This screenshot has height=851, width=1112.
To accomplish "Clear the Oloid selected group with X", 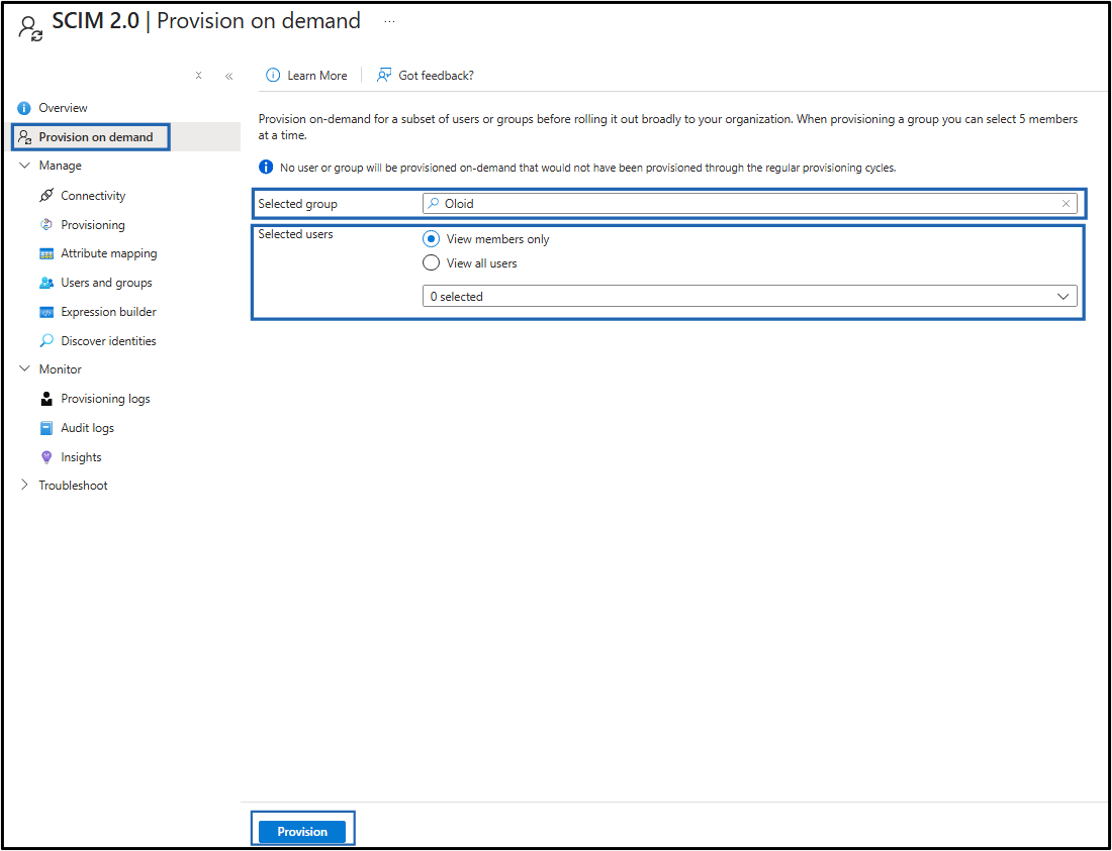I will coord(1066,204).
